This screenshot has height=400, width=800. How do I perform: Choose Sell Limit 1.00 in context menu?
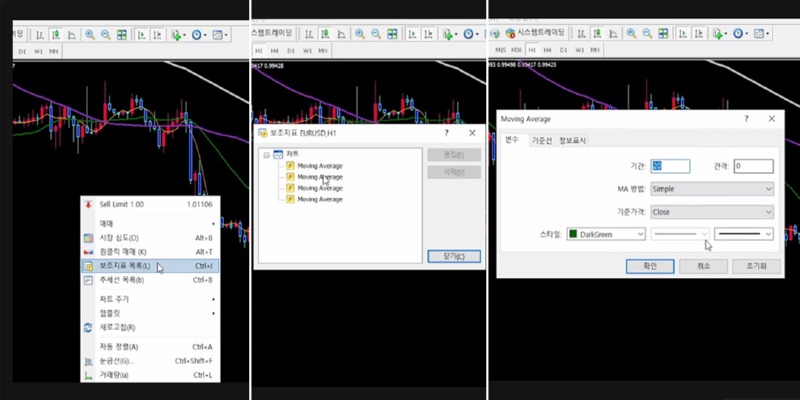pos(151,205)
